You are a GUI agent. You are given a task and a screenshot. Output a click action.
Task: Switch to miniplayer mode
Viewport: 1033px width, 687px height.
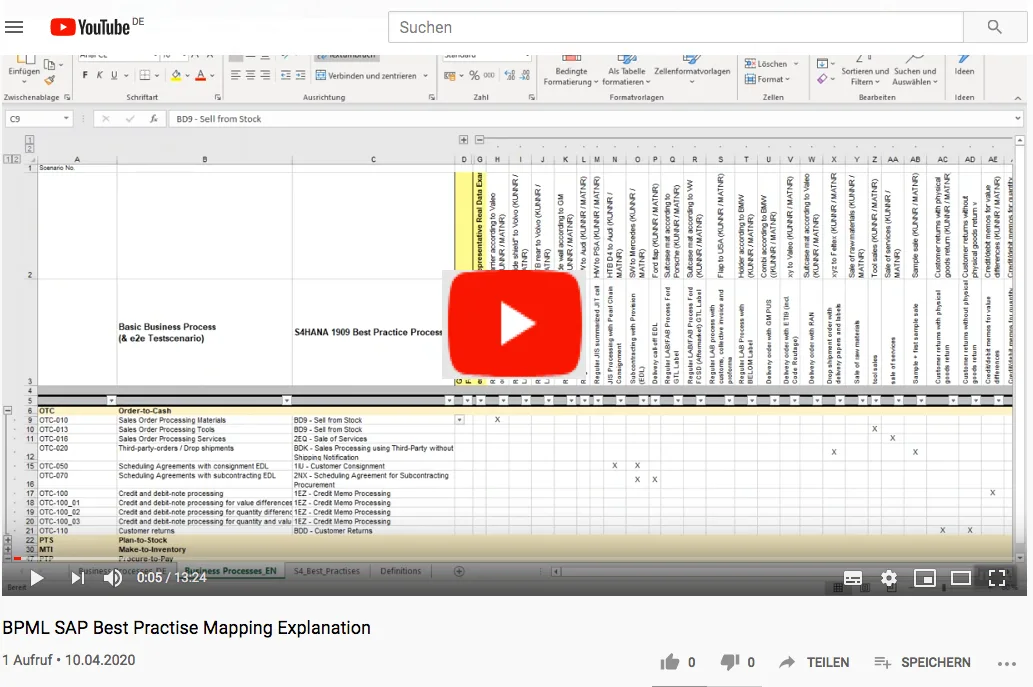point(925,578)
